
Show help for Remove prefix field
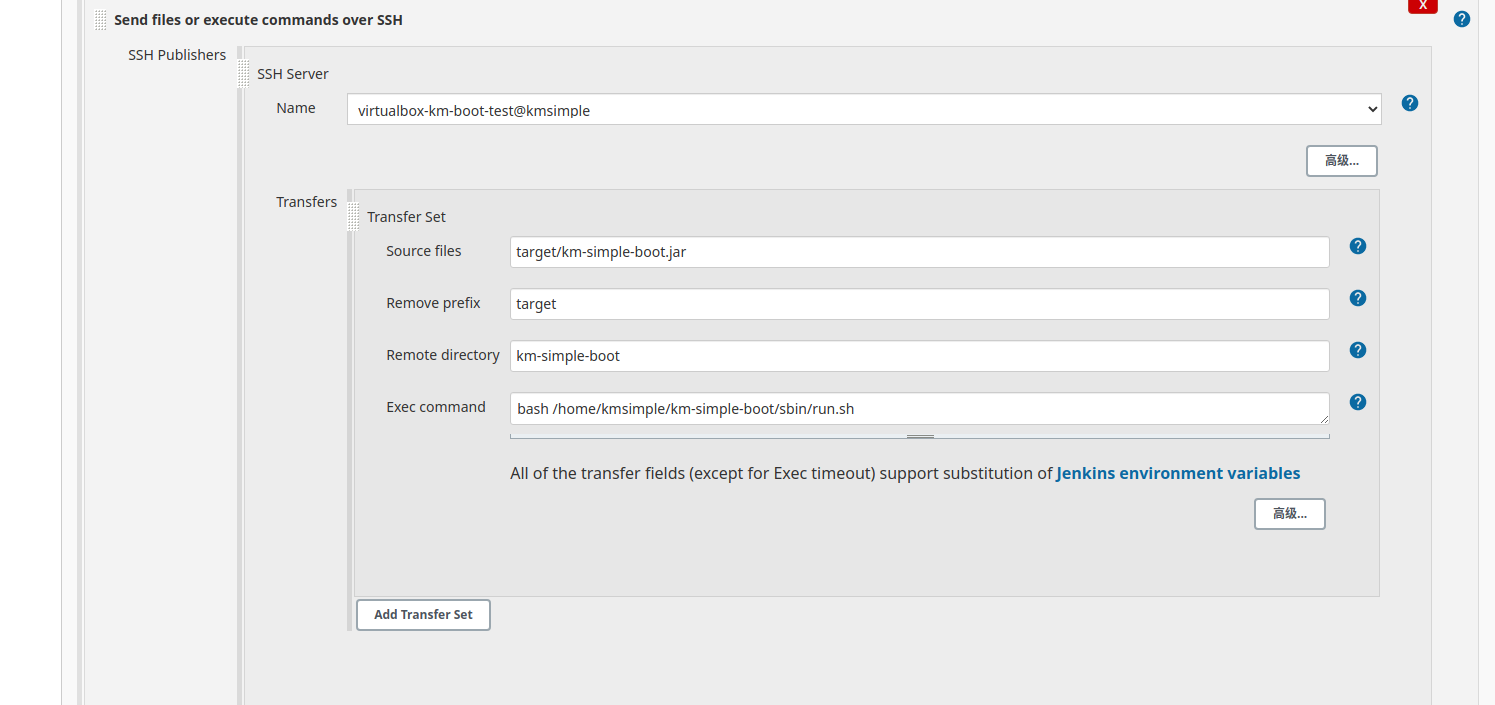[x=1358, y=298]
